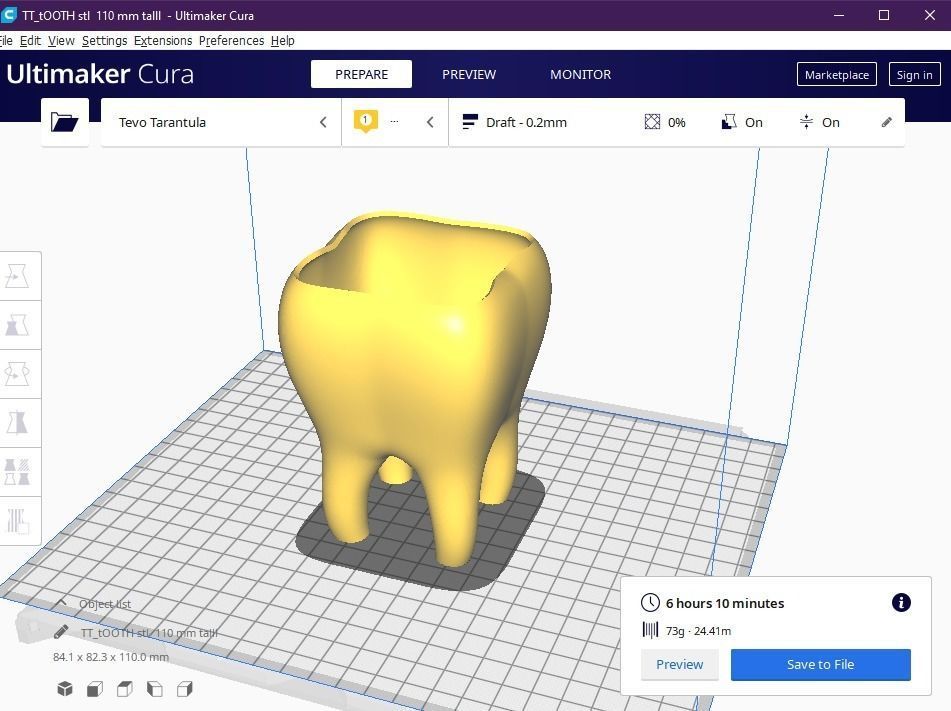Click the adhesion On icon

806,122
